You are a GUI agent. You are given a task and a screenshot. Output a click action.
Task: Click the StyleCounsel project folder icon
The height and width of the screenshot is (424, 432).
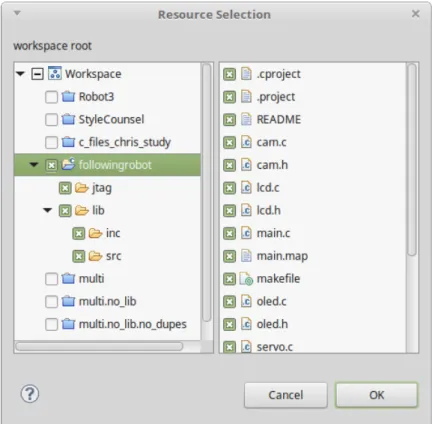click(x=68, y=119)
